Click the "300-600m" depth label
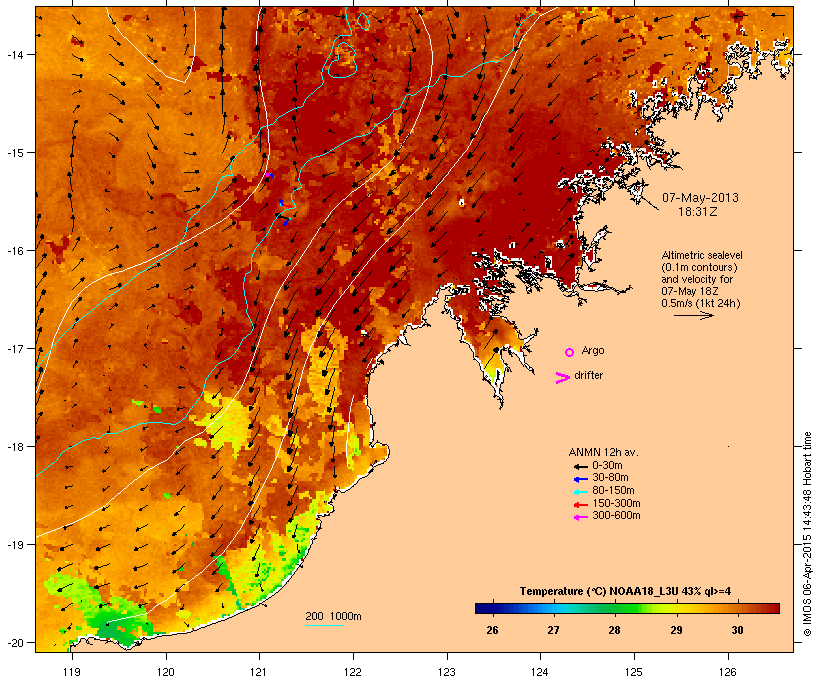This screenshot has height=680, width=820. [617, 516]
